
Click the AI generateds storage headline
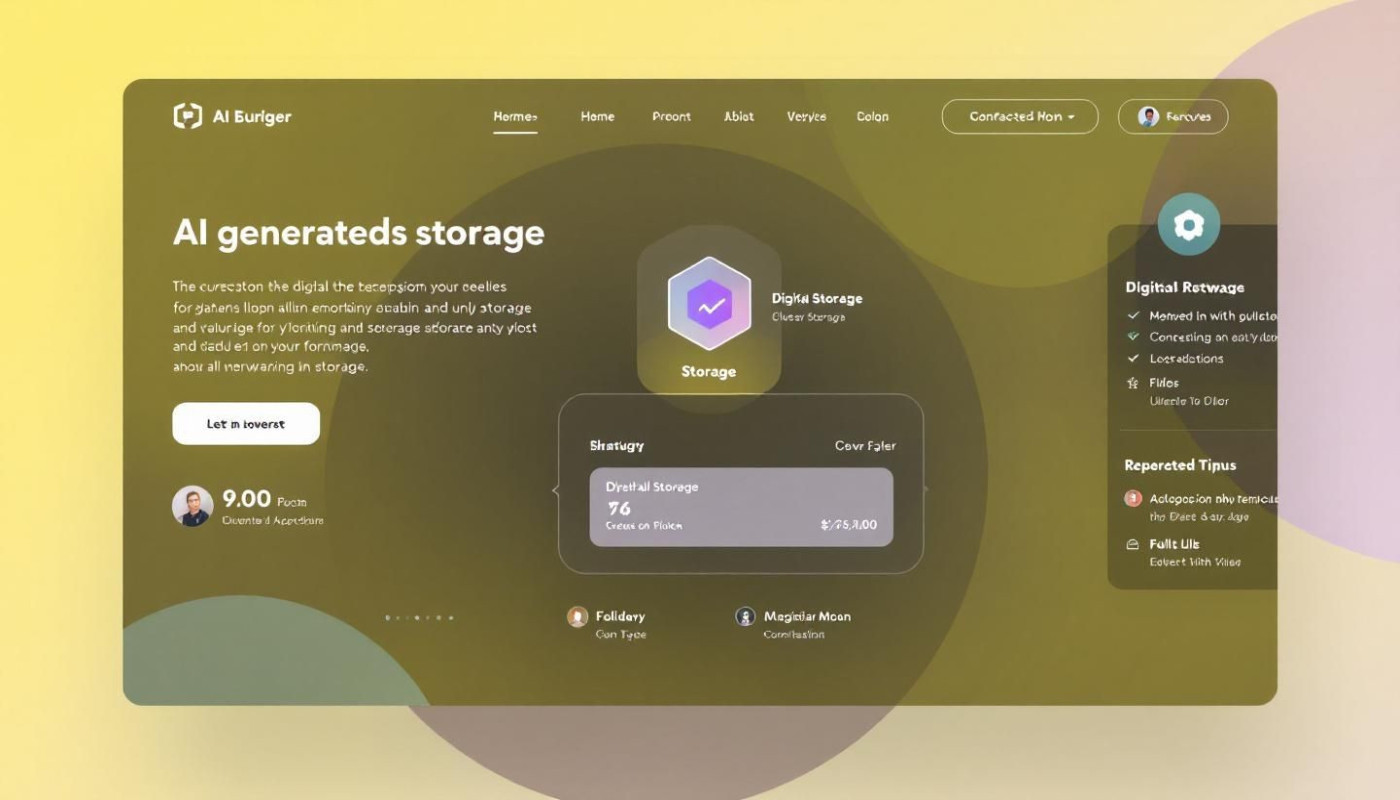(359, 233)
